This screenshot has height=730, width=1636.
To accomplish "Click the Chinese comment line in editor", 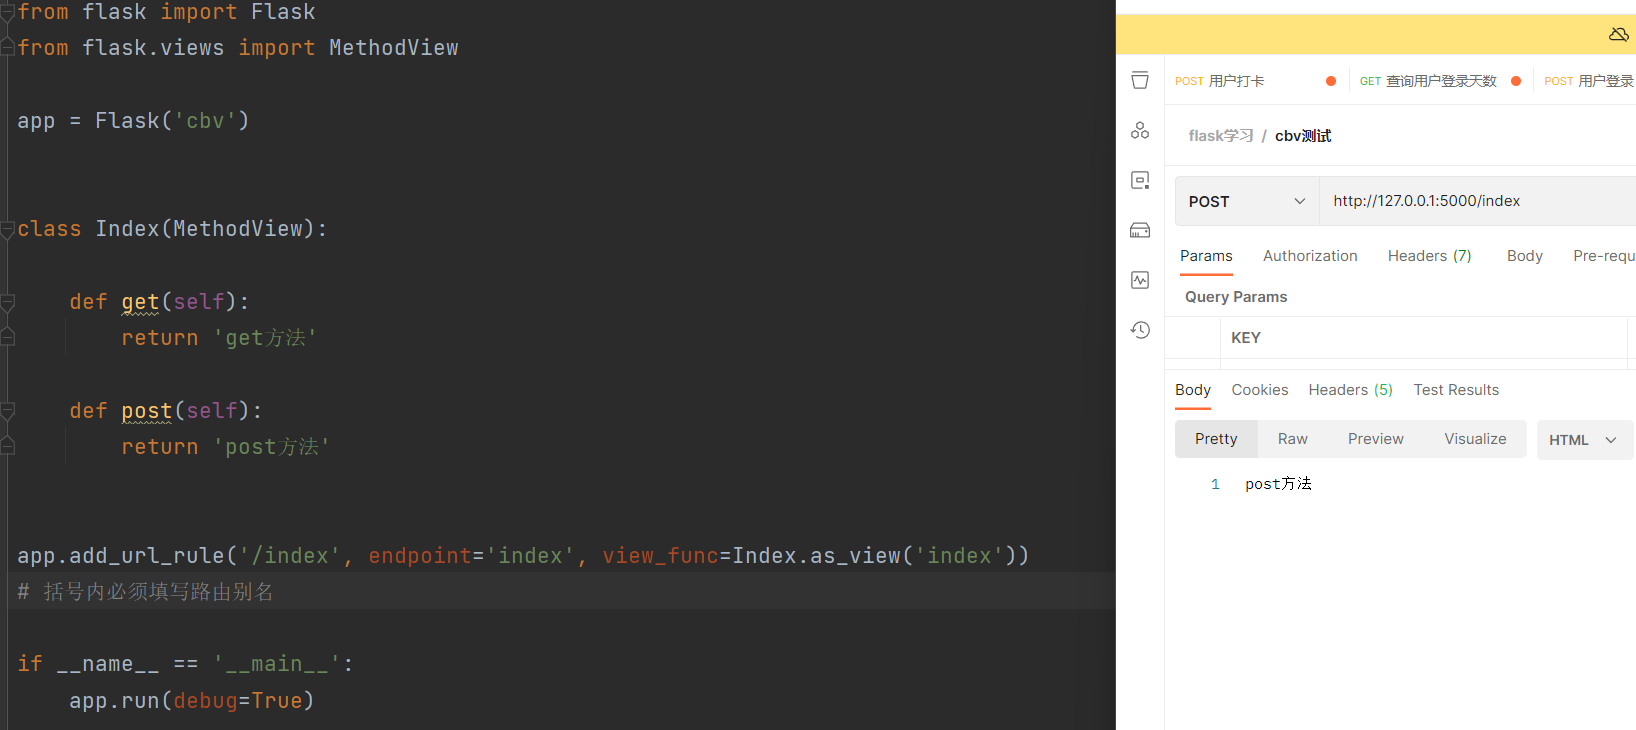I will click(x=145, y=592).
